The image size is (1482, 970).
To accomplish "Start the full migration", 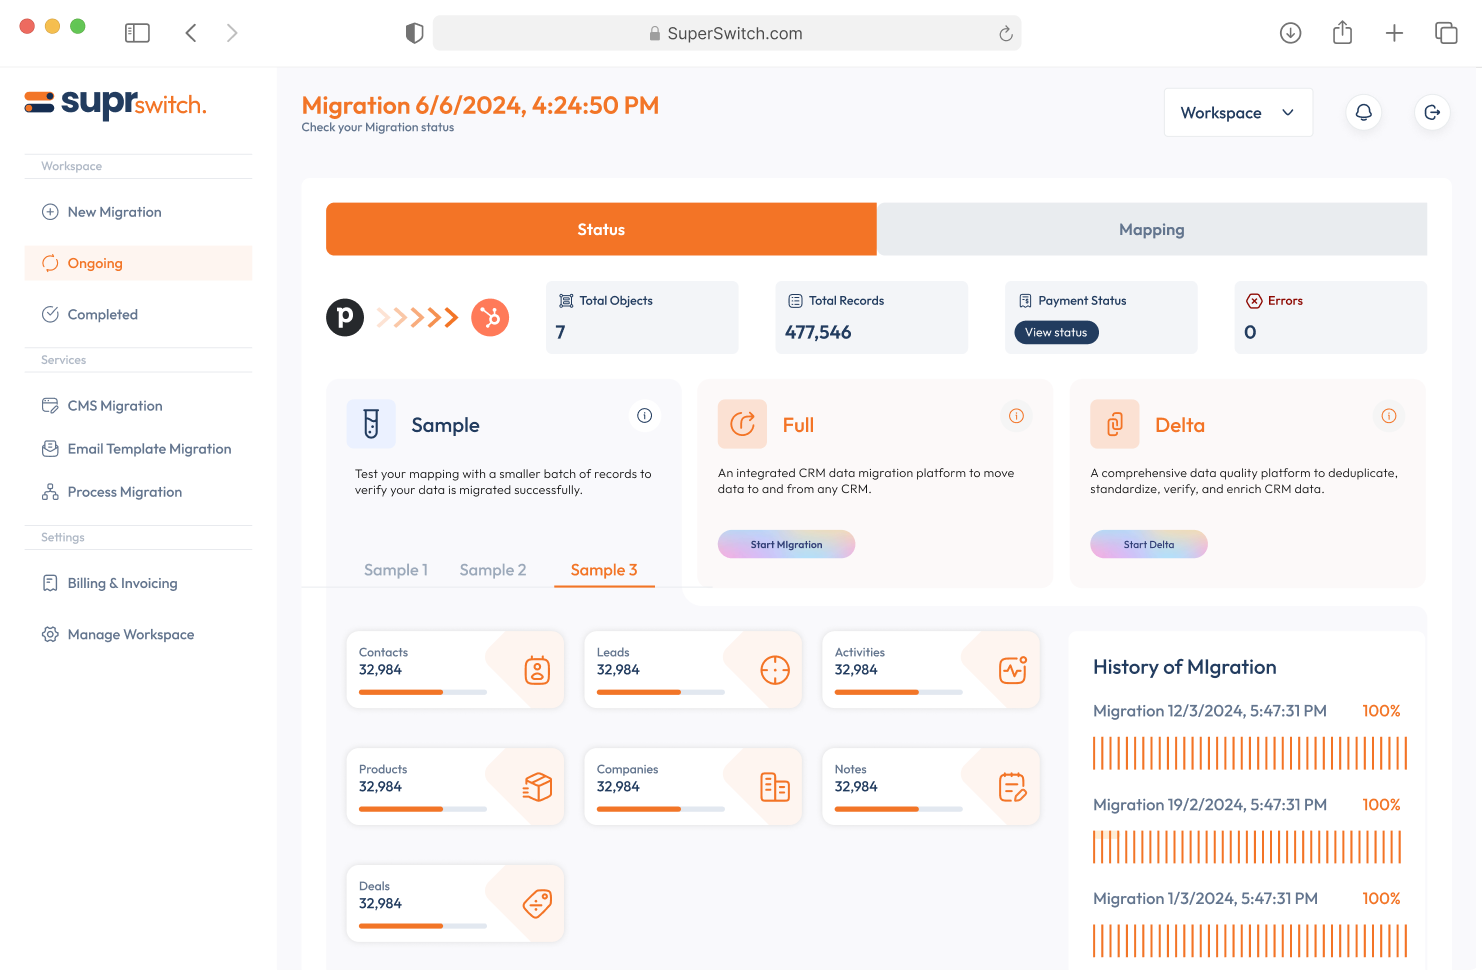I will (786, 545).
